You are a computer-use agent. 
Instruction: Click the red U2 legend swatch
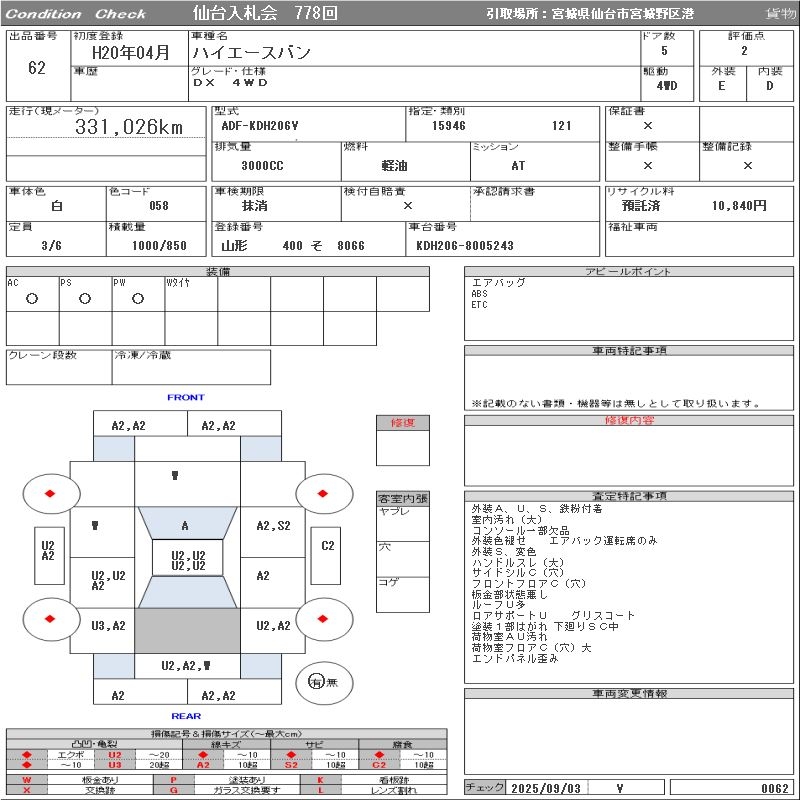115,755
